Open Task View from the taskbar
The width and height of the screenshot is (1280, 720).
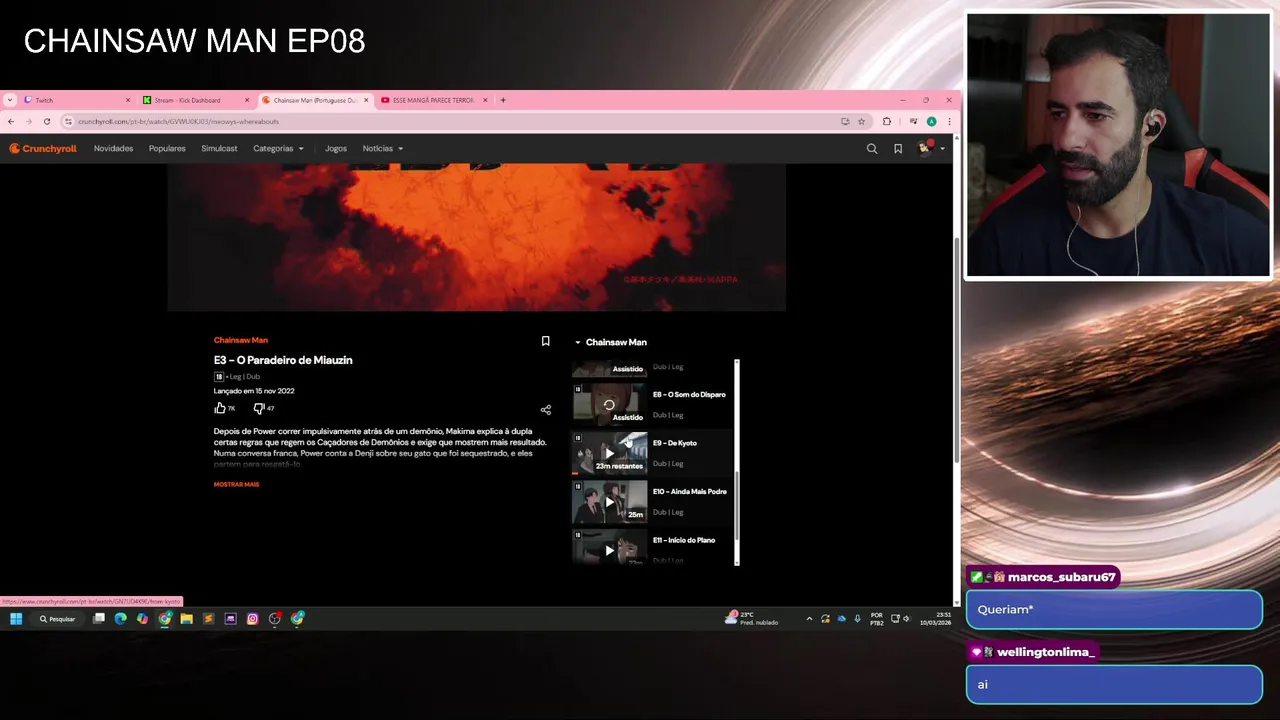click(x=99, y=619)
